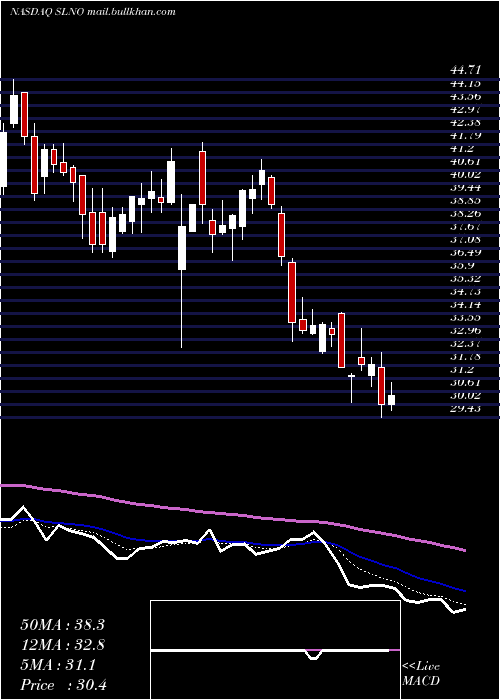Image resolution: width=500 pixels, height=700 pixels.
Task: Select the 33.55 price label
Action: [x=465, y=317]
